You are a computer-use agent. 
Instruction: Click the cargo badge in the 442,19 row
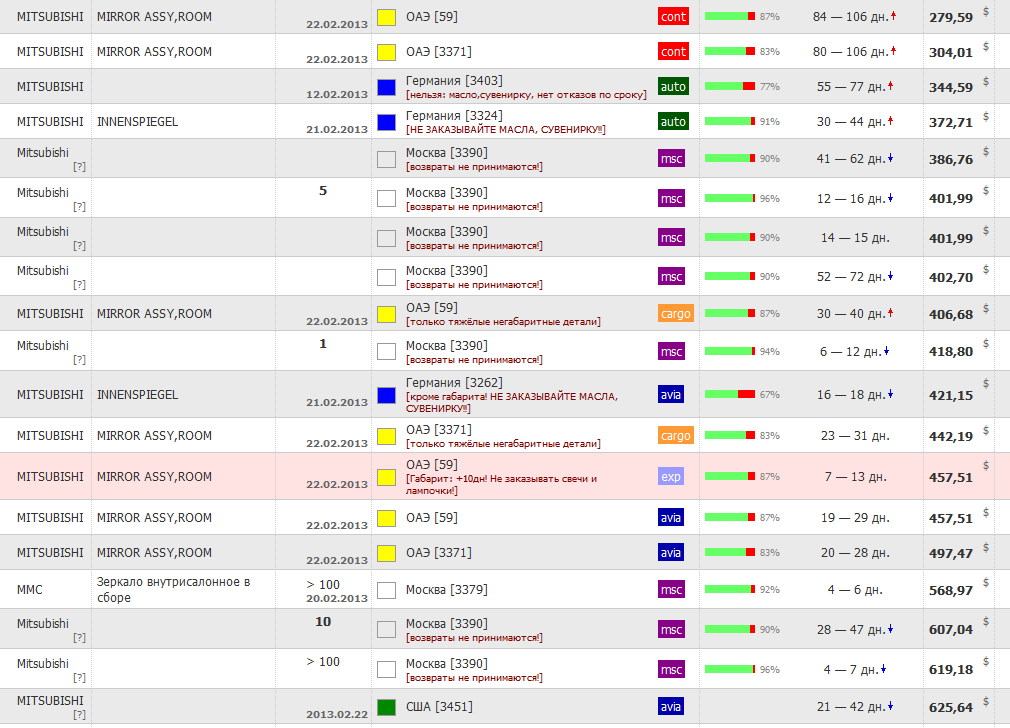pyautogui.click(x=676, y=436)
